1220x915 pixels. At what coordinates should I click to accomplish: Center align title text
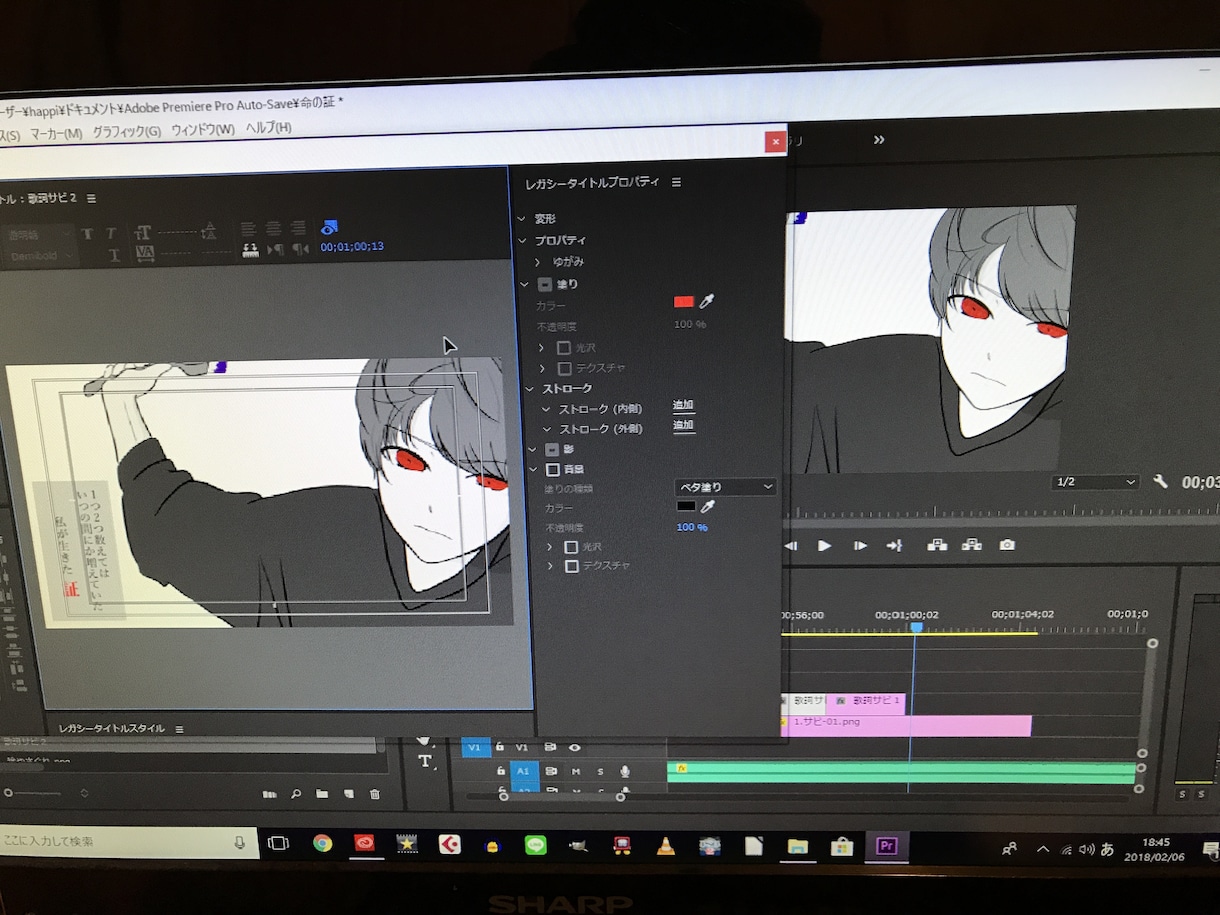273,229
